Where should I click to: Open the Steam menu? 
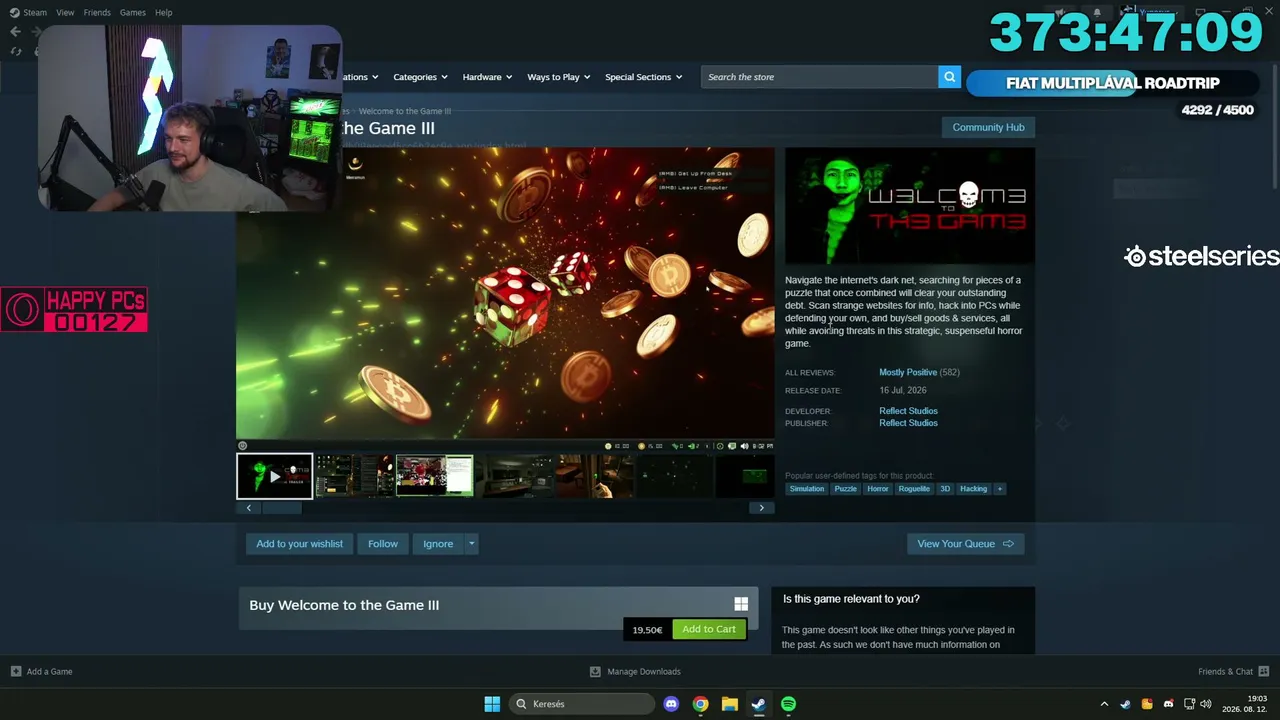pyautogui.click(x=35, y=13)
